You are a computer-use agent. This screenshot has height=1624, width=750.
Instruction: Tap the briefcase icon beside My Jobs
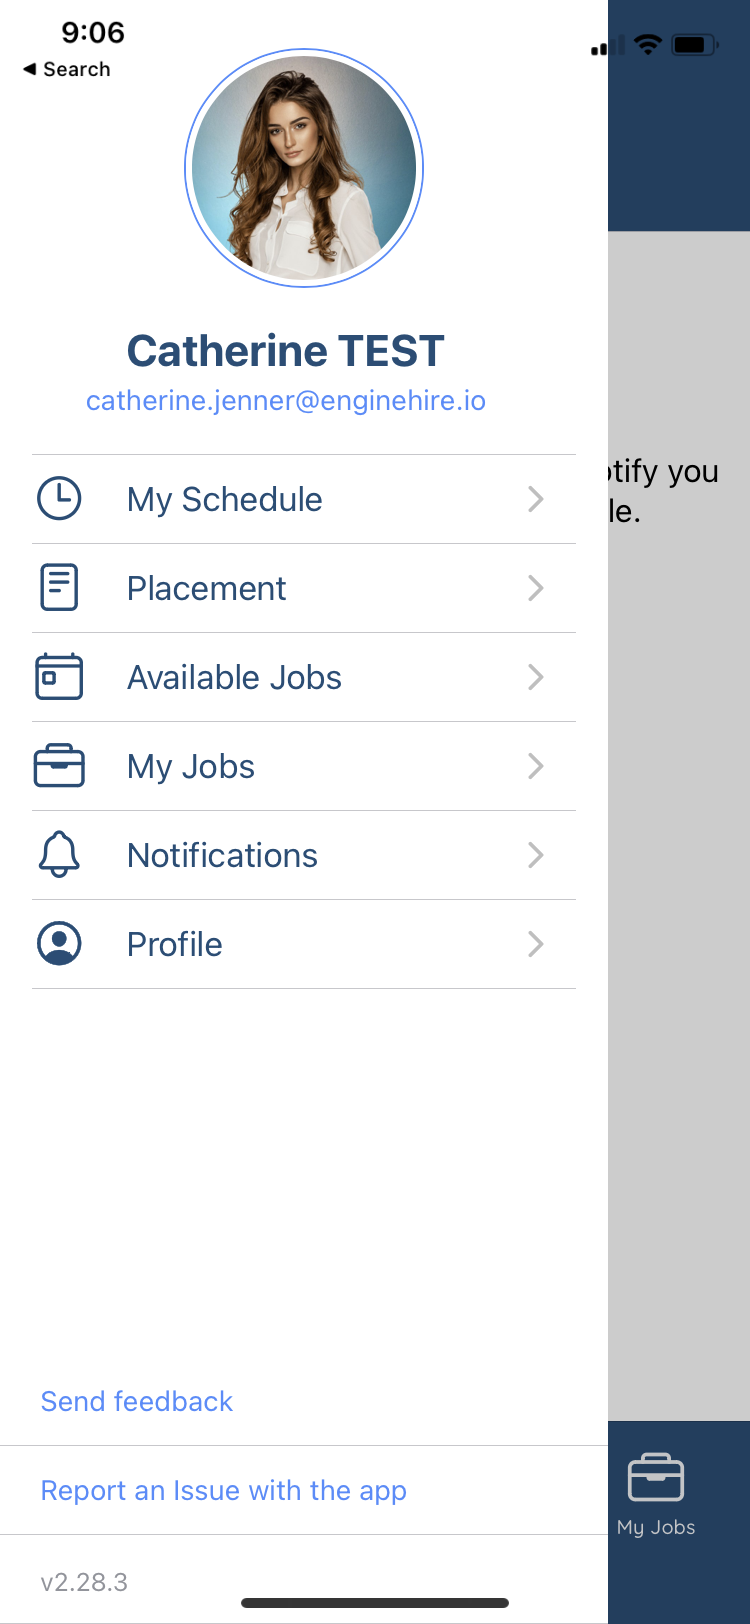click(x=59, y=766)
